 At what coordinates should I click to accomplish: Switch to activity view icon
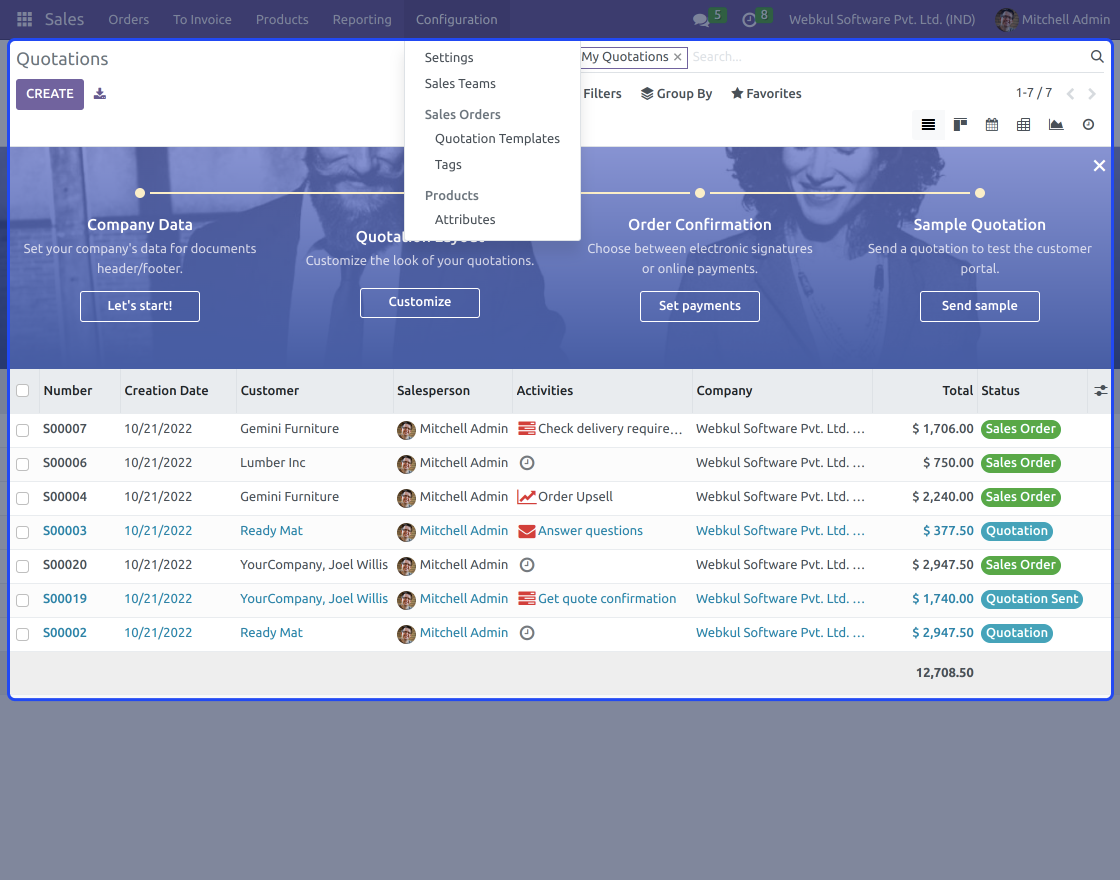pos(1089,125)
